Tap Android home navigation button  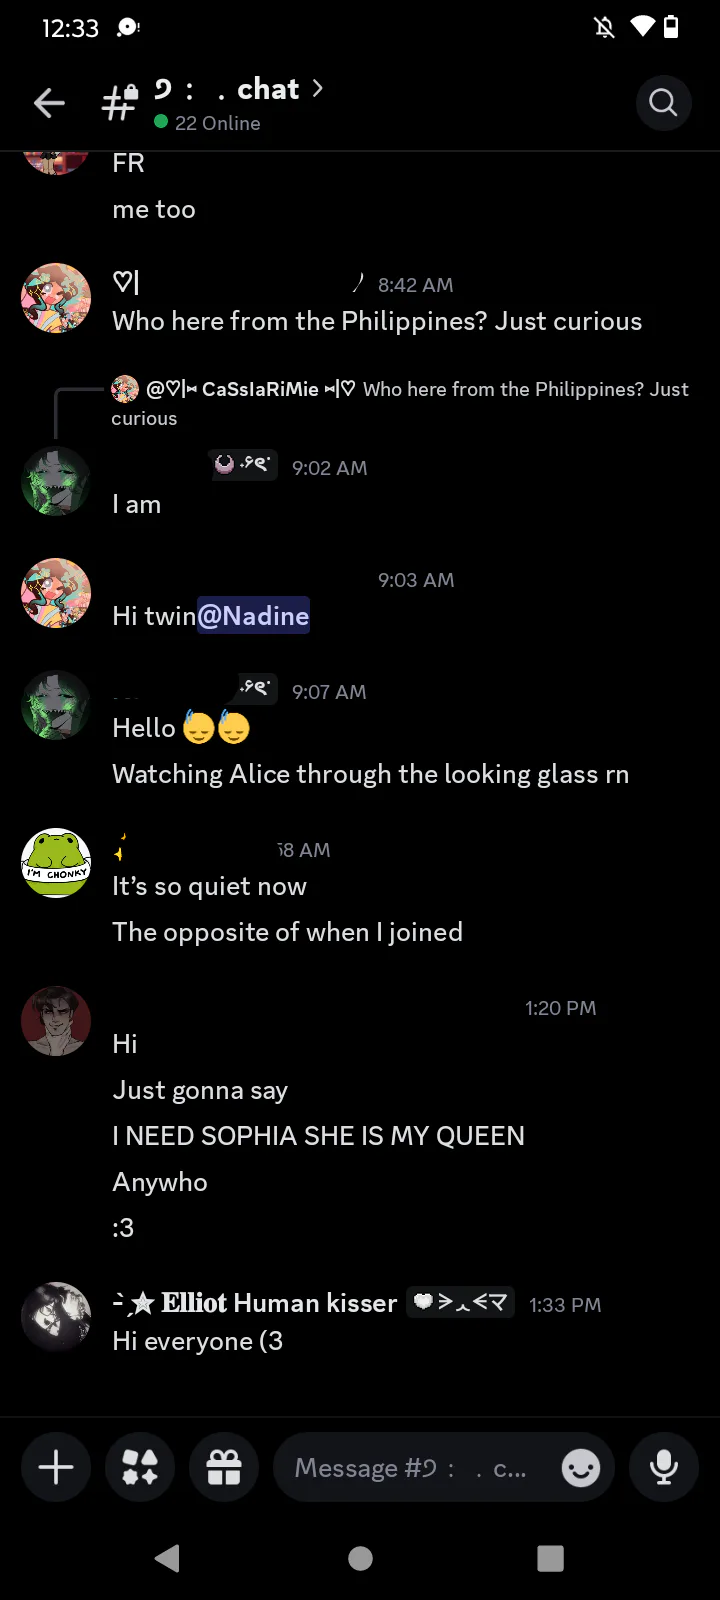(360, 1558)
